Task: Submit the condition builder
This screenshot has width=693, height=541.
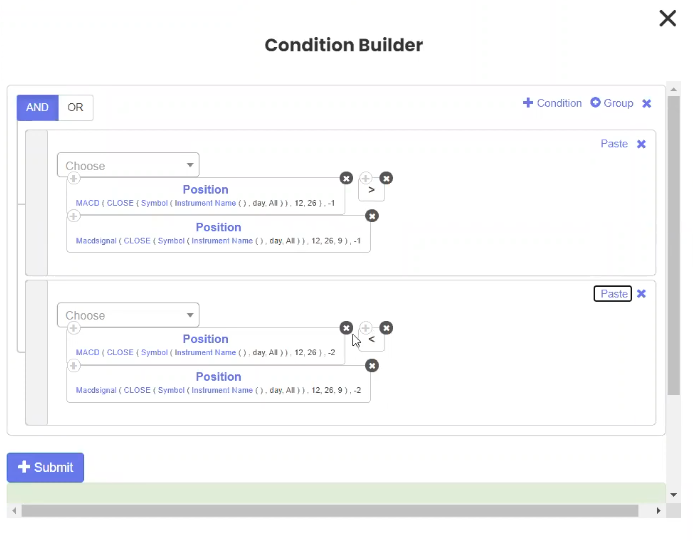Action: pos(45,467)
